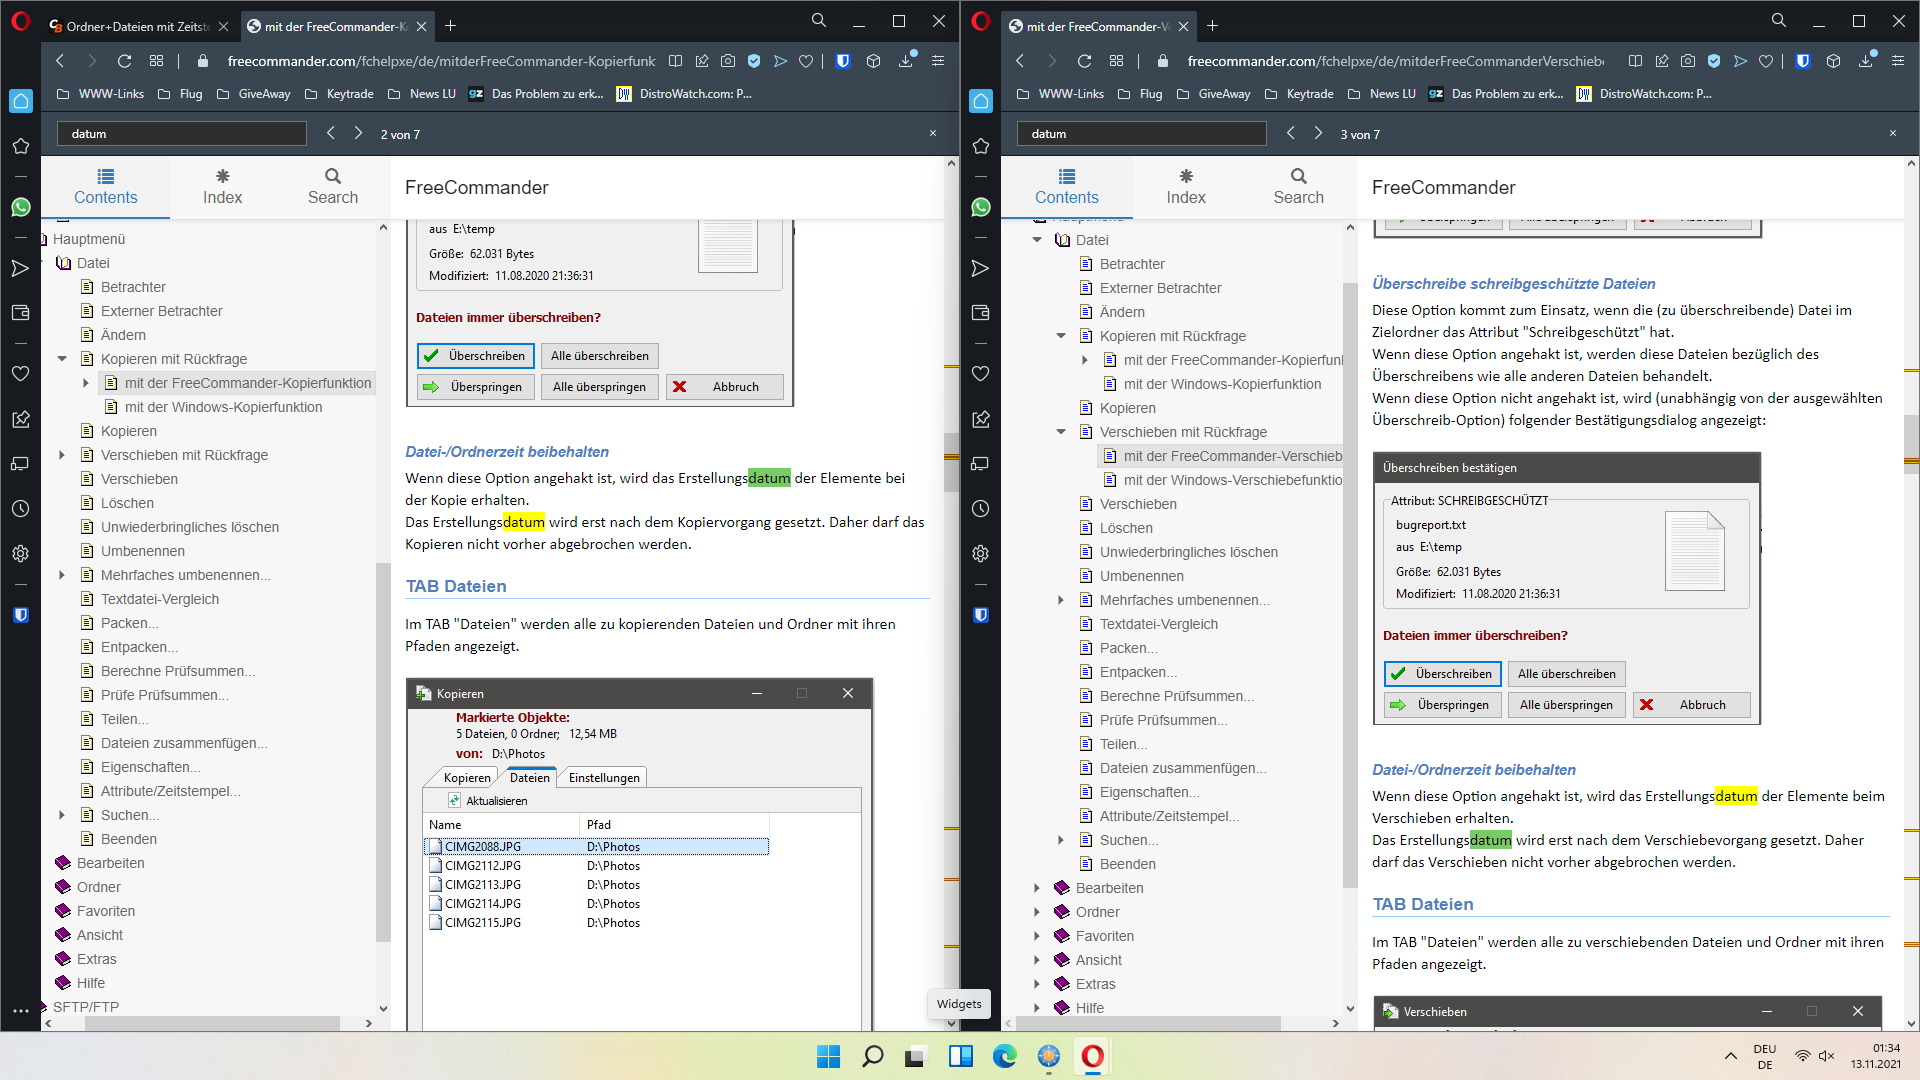
Task: Click snapshot camera icon in left address bar
Action: (728, 61)
